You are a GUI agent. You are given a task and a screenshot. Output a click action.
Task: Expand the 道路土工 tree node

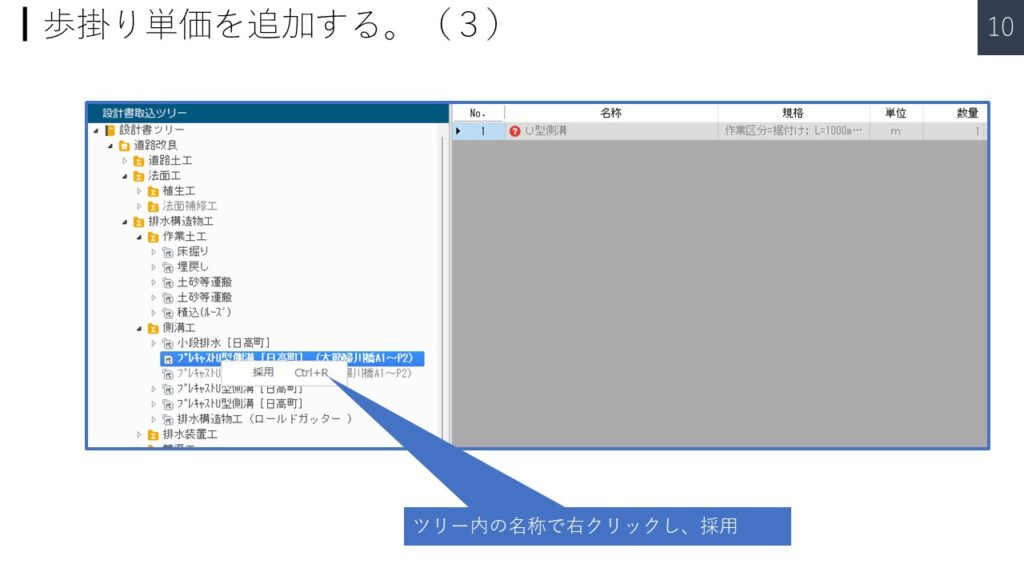coord(125,160)
